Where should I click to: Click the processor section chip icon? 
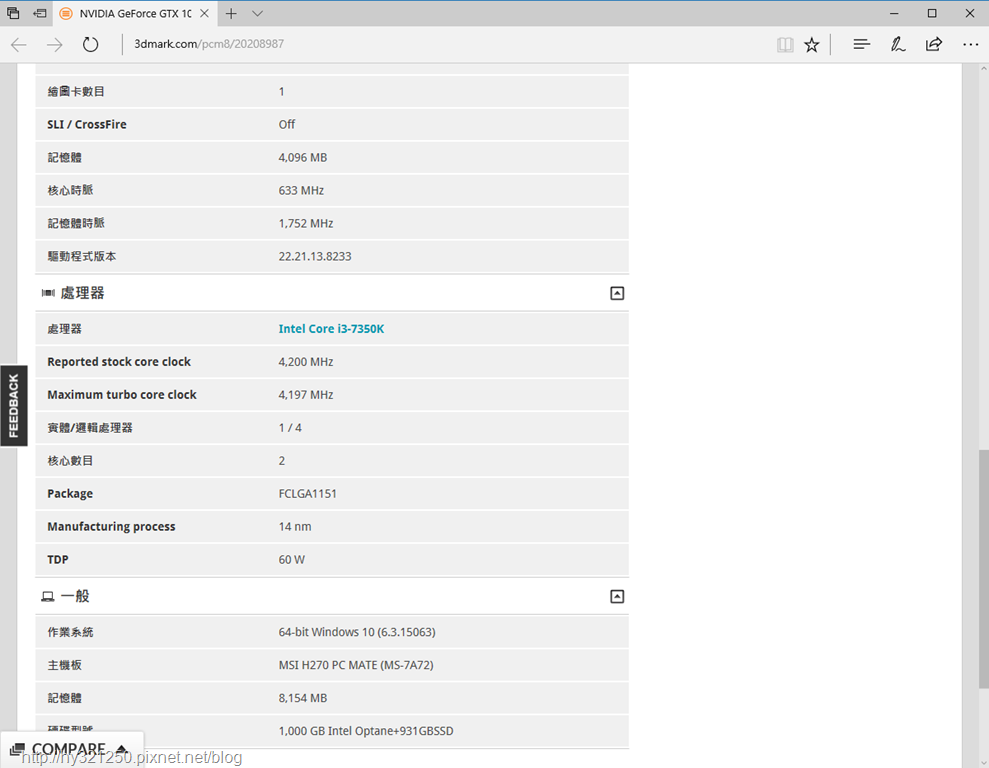click(48, 293)
